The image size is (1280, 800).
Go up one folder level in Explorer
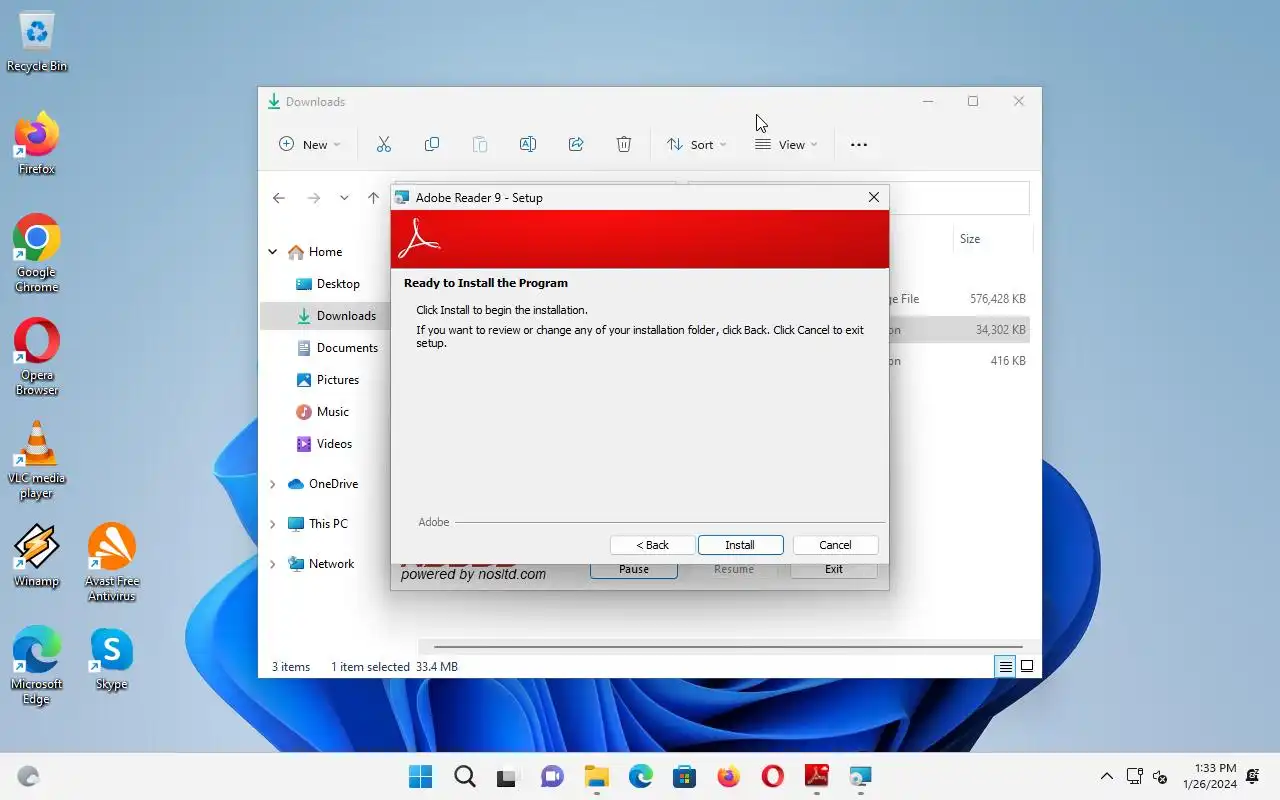click(374, 198)
